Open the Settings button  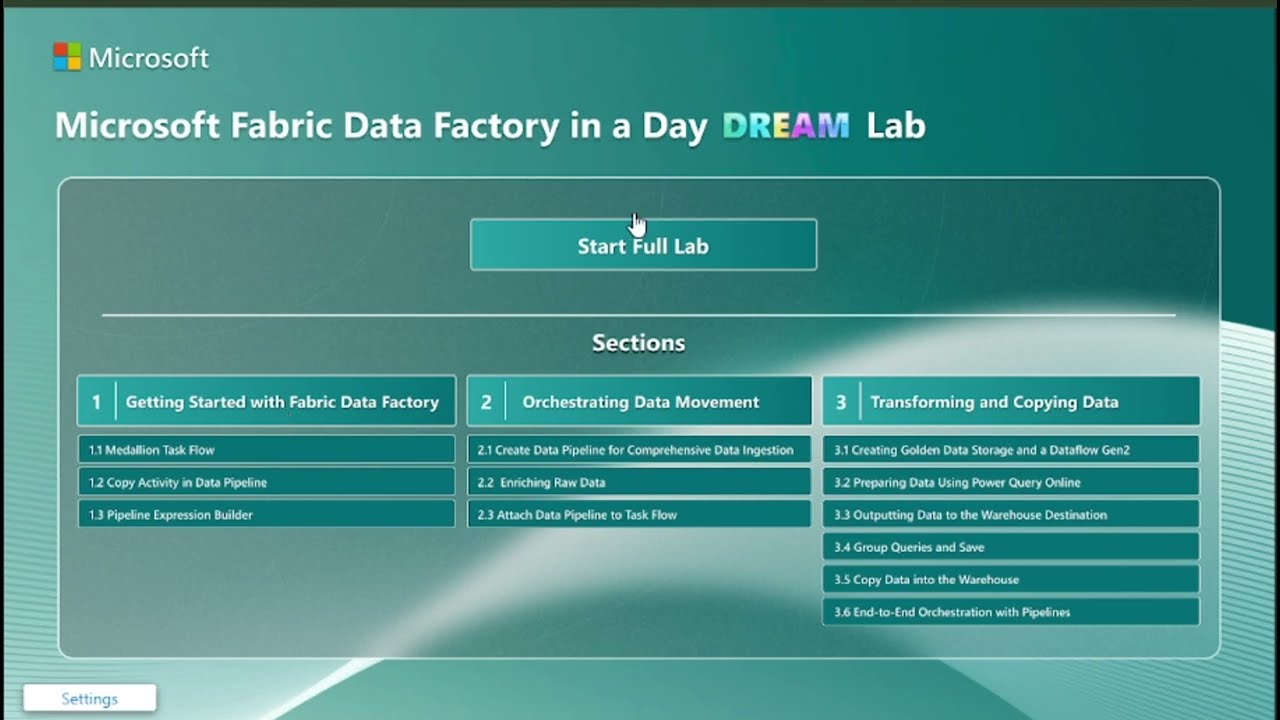tap(90, 699)
